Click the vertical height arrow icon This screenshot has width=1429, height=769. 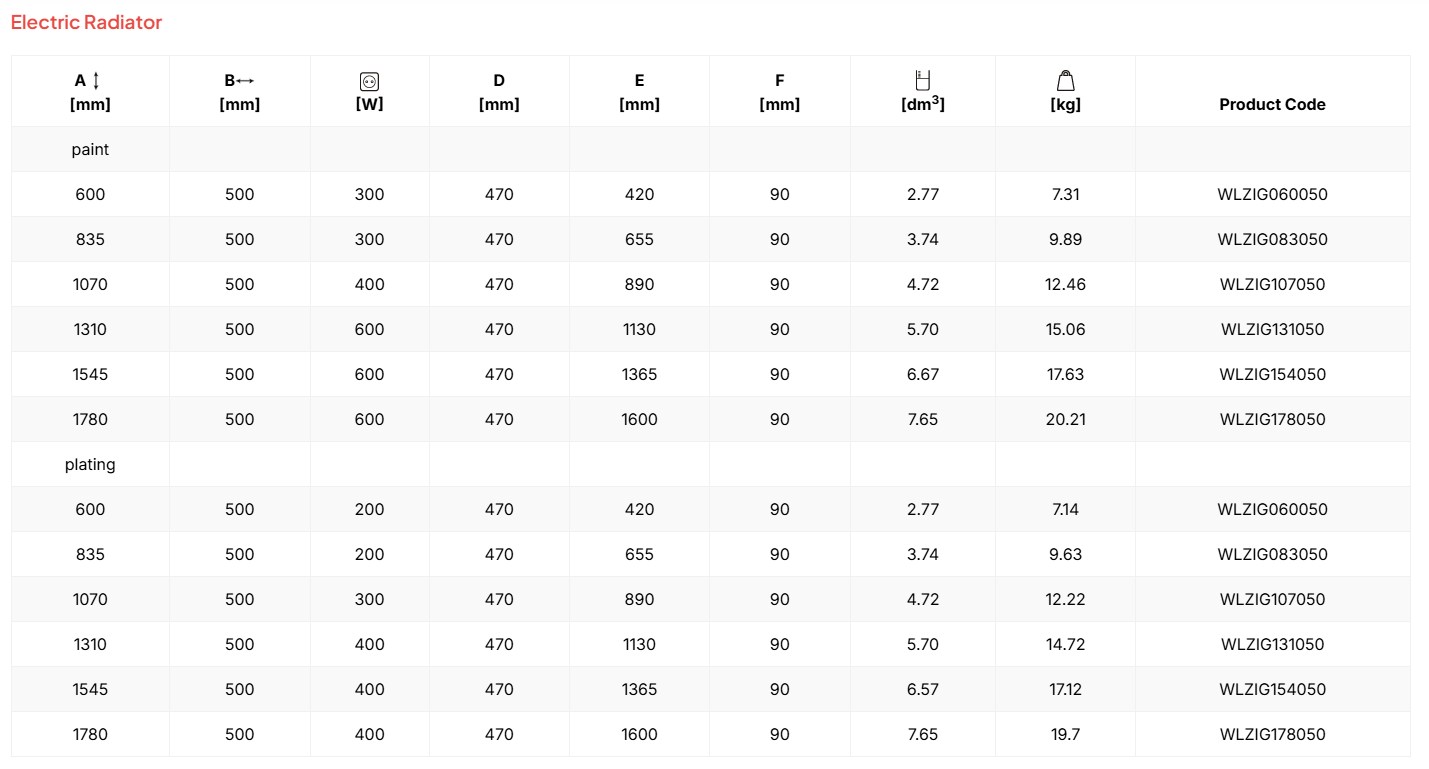tap(96, 81)
